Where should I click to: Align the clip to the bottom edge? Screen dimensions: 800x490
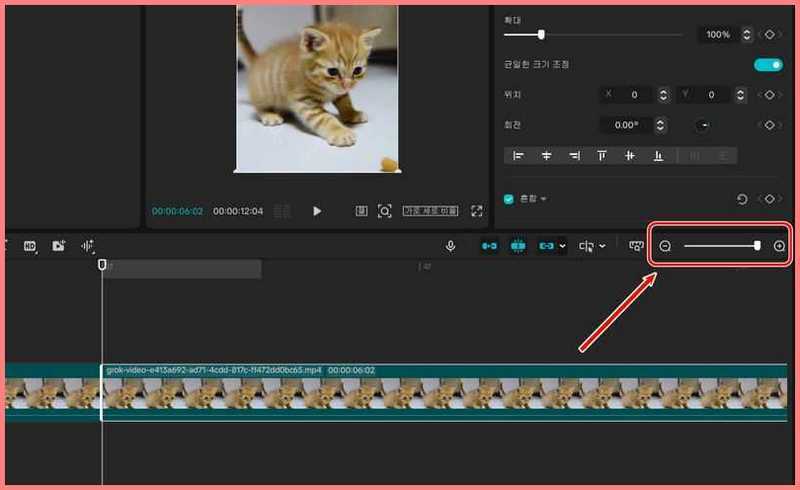tap(658, 155)
